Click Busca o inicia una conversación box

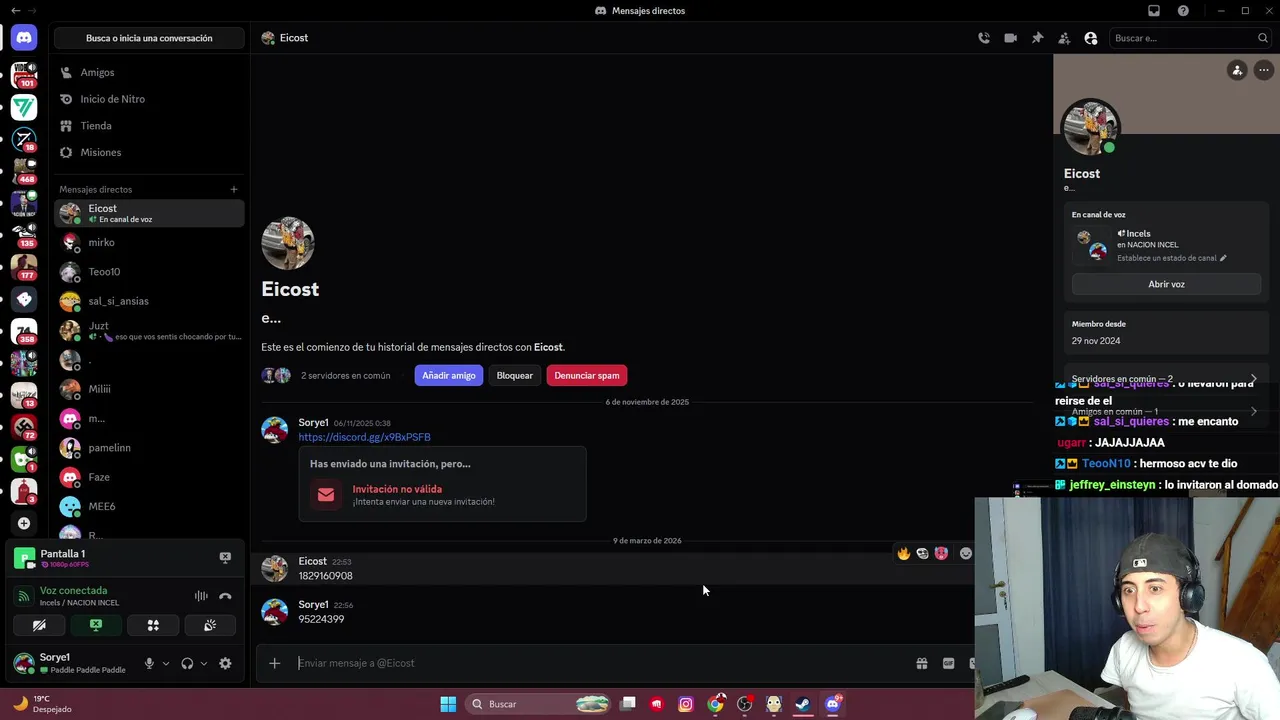tap(149, 38)
